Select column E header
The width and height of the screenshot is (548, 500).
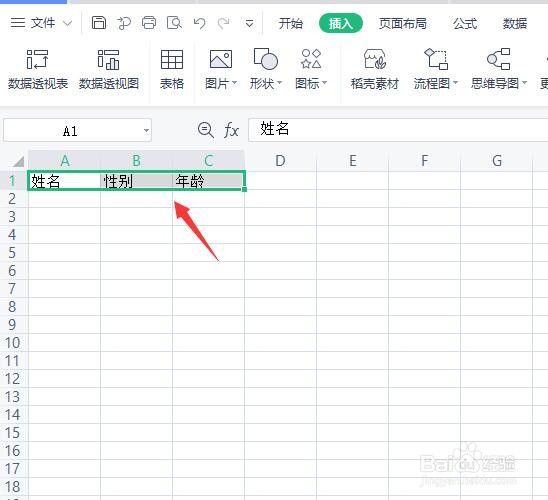pyautogui.click(x=353, y=161)
